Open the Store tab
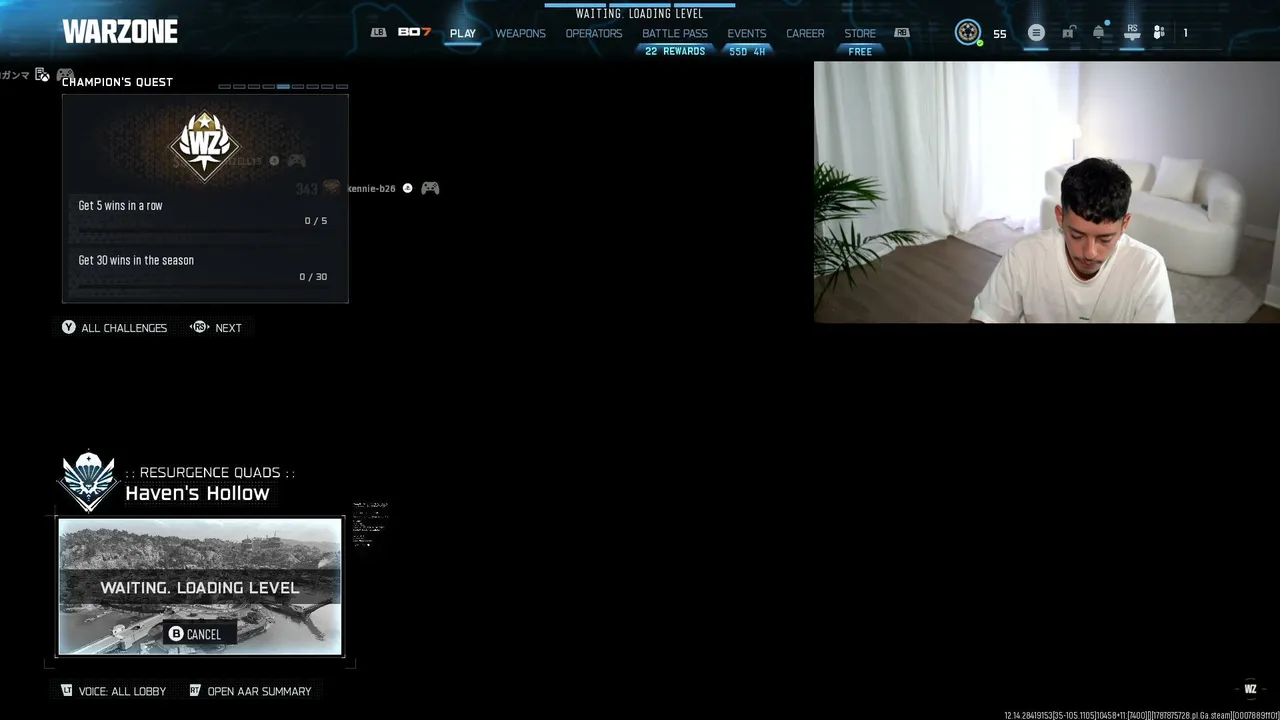The height and width of the screenshot is (720, 1280). click(860, 33)
